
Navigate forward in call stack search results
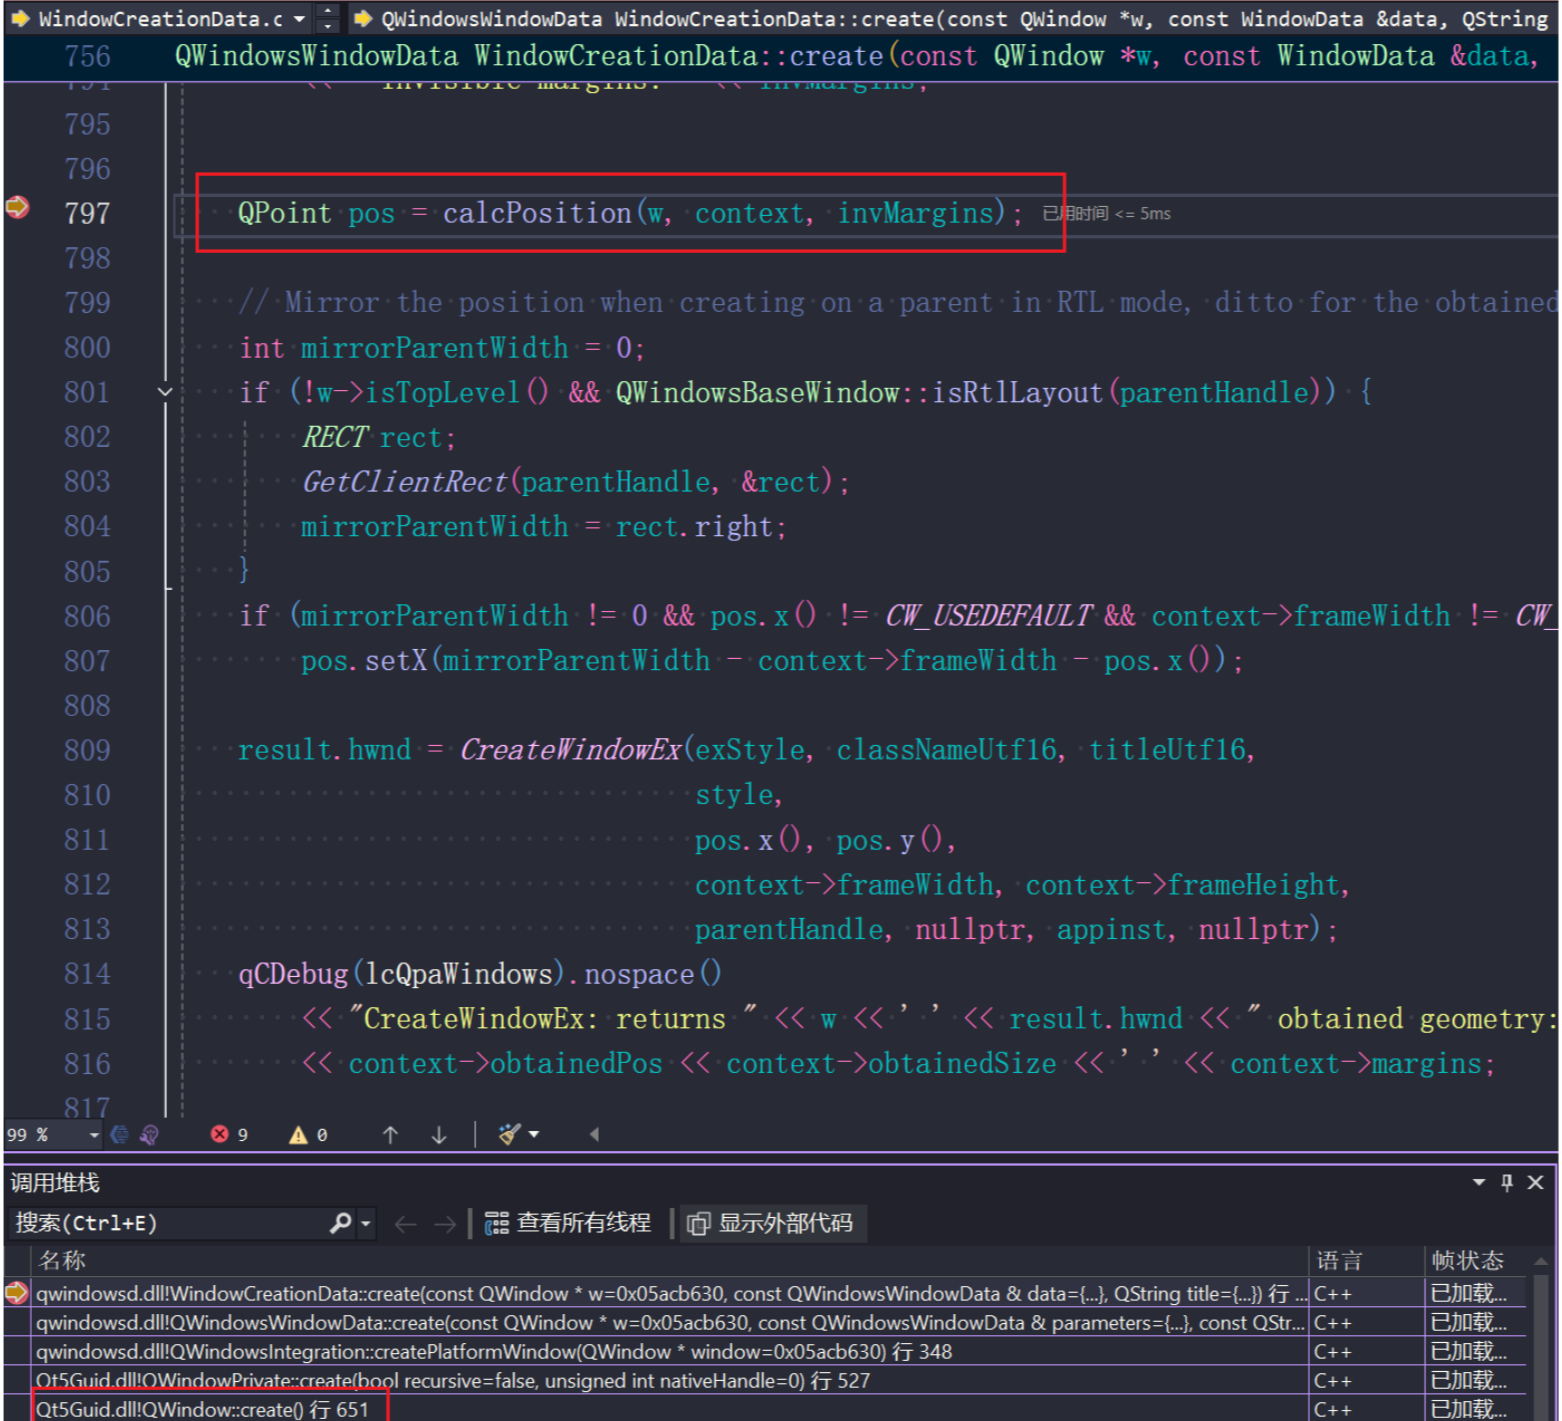click(445, 1224)
